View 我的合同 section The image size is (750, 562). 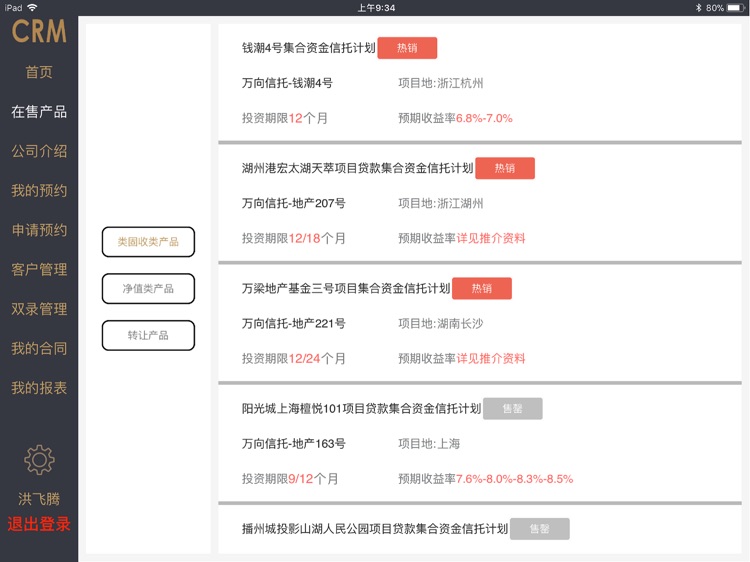click(39, 348)
